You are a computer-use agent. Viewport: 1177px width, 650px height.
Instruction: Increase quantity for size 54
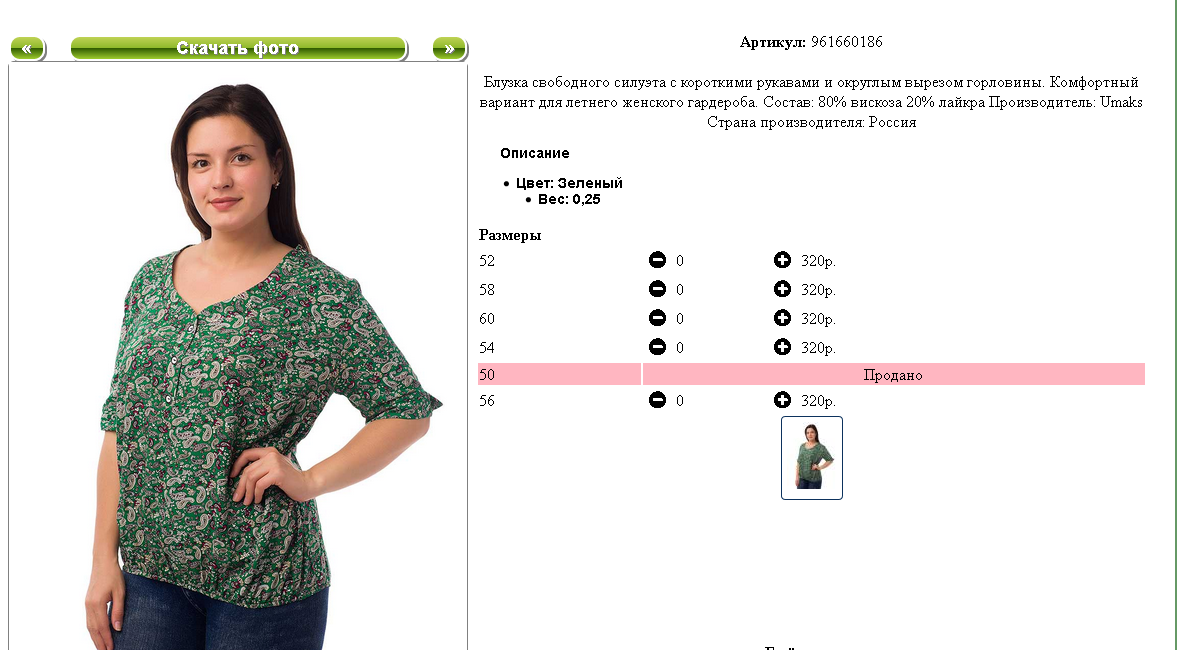click(x=782, y=347)
